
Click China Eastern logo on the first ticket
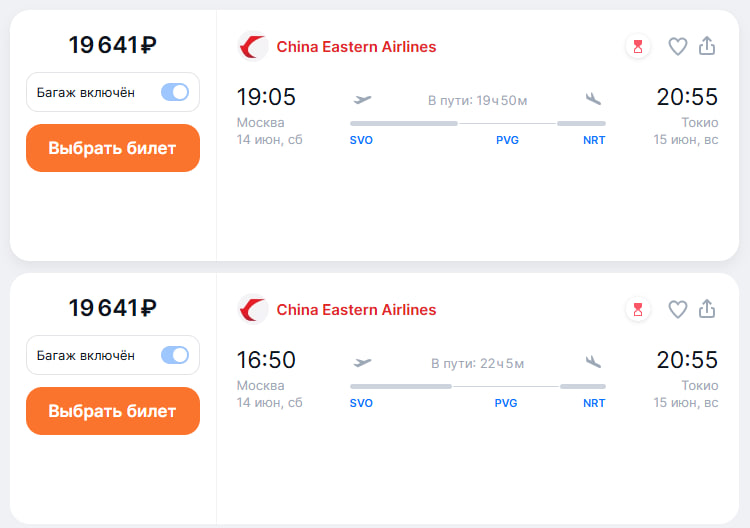pyautogui.click(x=253, y=46)
